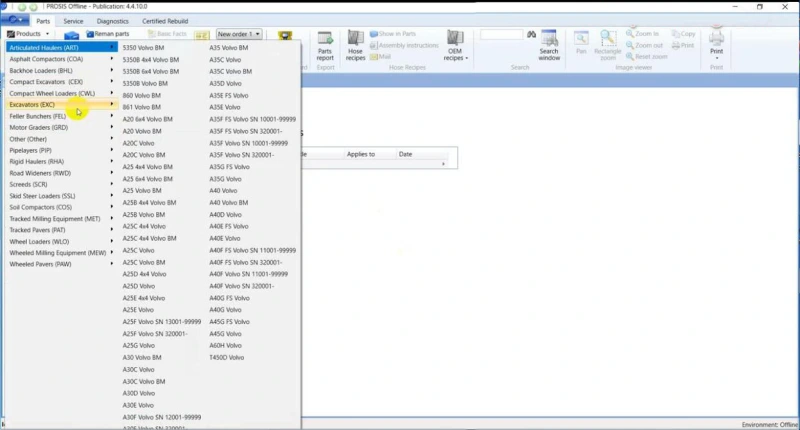This screenshot has height=430, width=800.
Task: Select Screeds (SCR) category
Action: pyautogui.click(x=62, y=184)
